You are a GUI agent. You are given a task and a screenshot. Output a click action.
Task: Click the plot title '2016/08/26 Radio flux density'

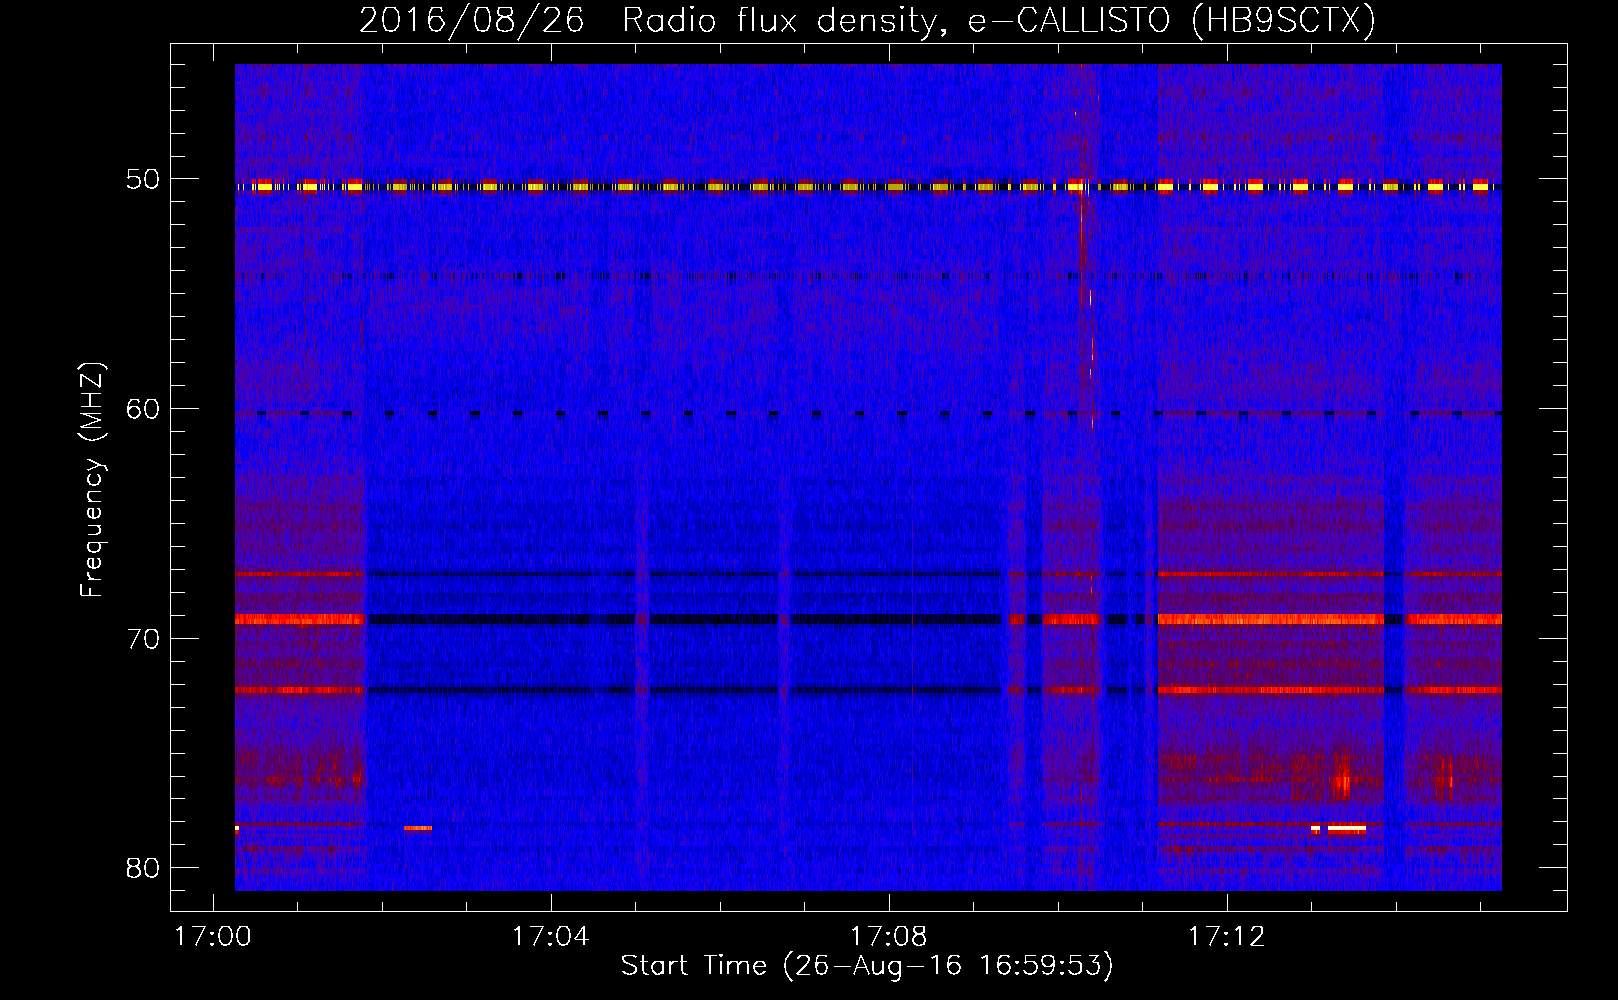[x=653, y=20]
